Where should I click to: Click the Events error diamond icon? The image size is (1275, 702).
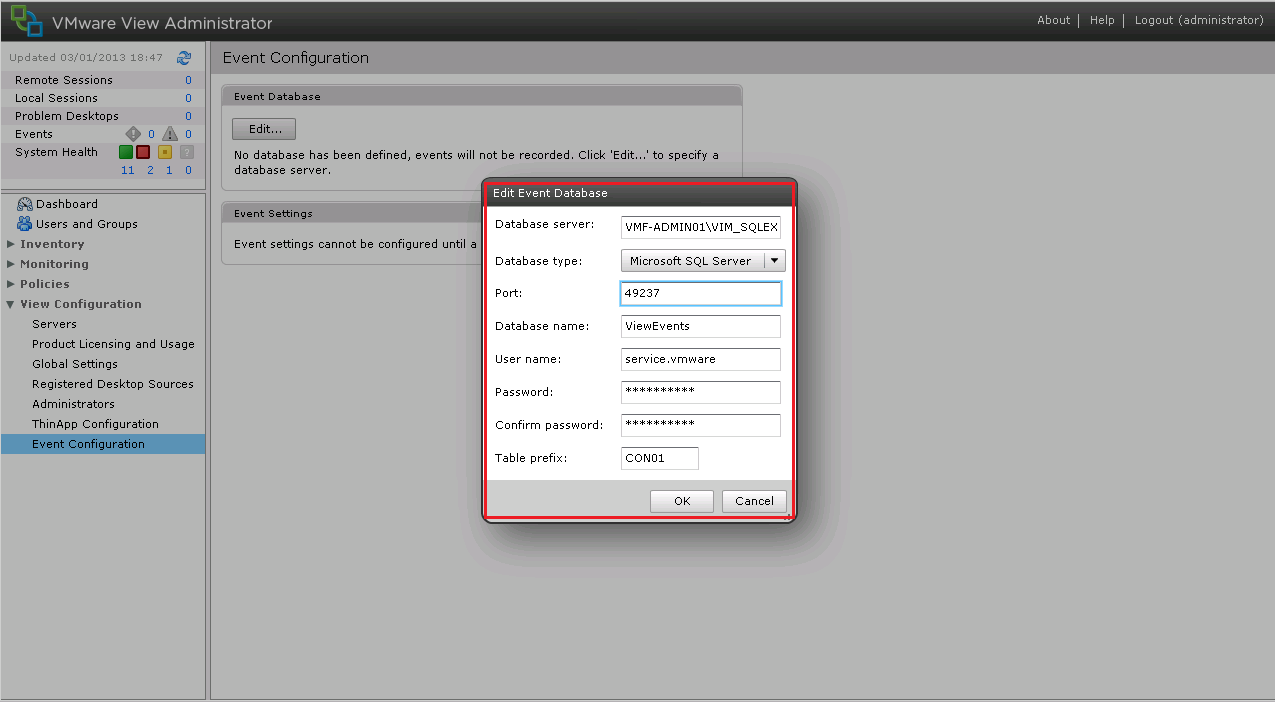[133, 133]
